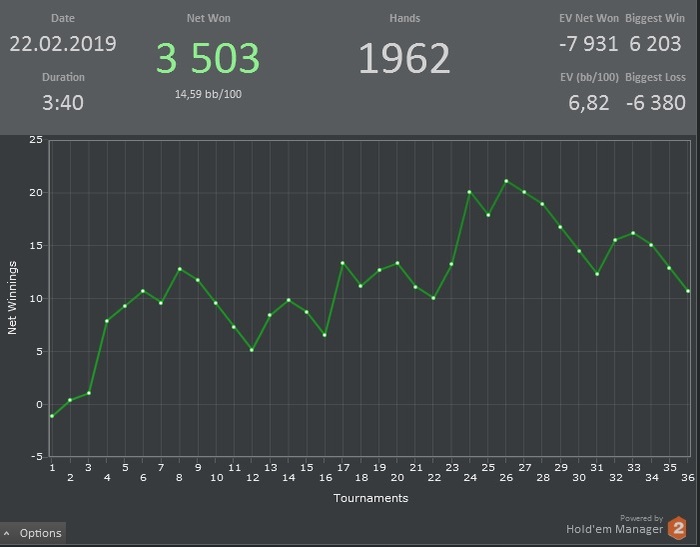
Task: Click the graph point at tournament 26 peak
Action: pyautogui.click(x=506, y=181)
